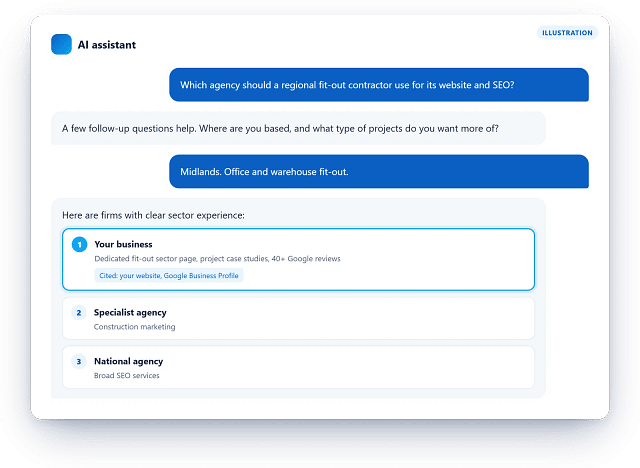Viewport: 640px width, 468px height.
Task: Click 'Here are firms with clear sector experience:' text
Action: point(153,215)
